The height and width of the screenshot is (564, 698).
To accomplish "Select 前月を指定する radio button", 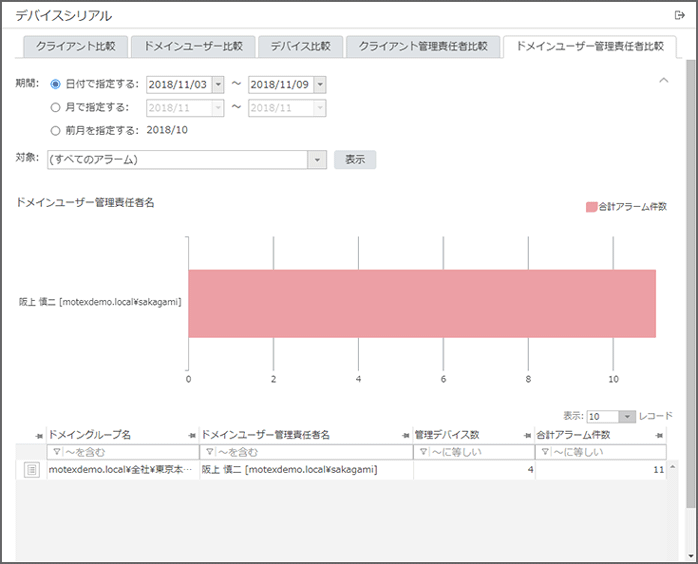I will (x=55, y=130).
